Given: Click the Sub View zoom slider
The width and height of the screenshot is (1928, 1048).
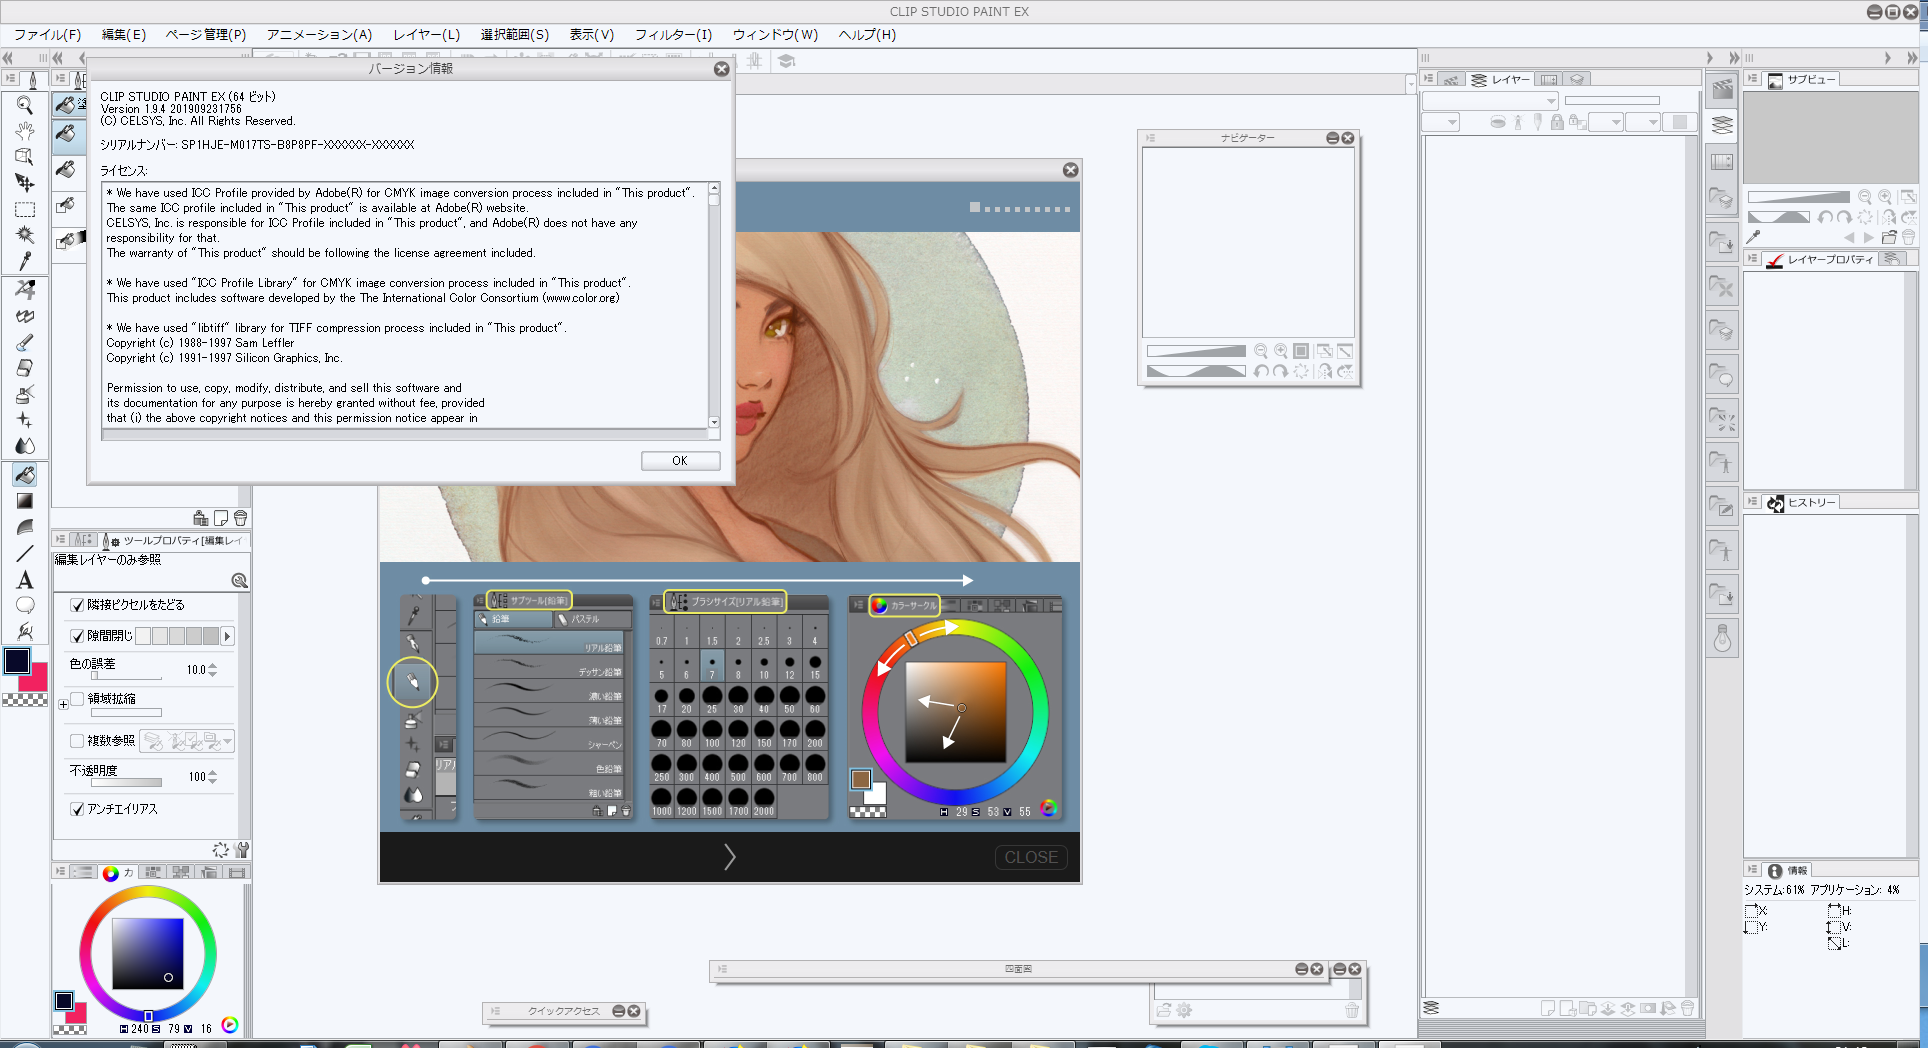Looking at the screenshot, I should [x=1798, y=197].
